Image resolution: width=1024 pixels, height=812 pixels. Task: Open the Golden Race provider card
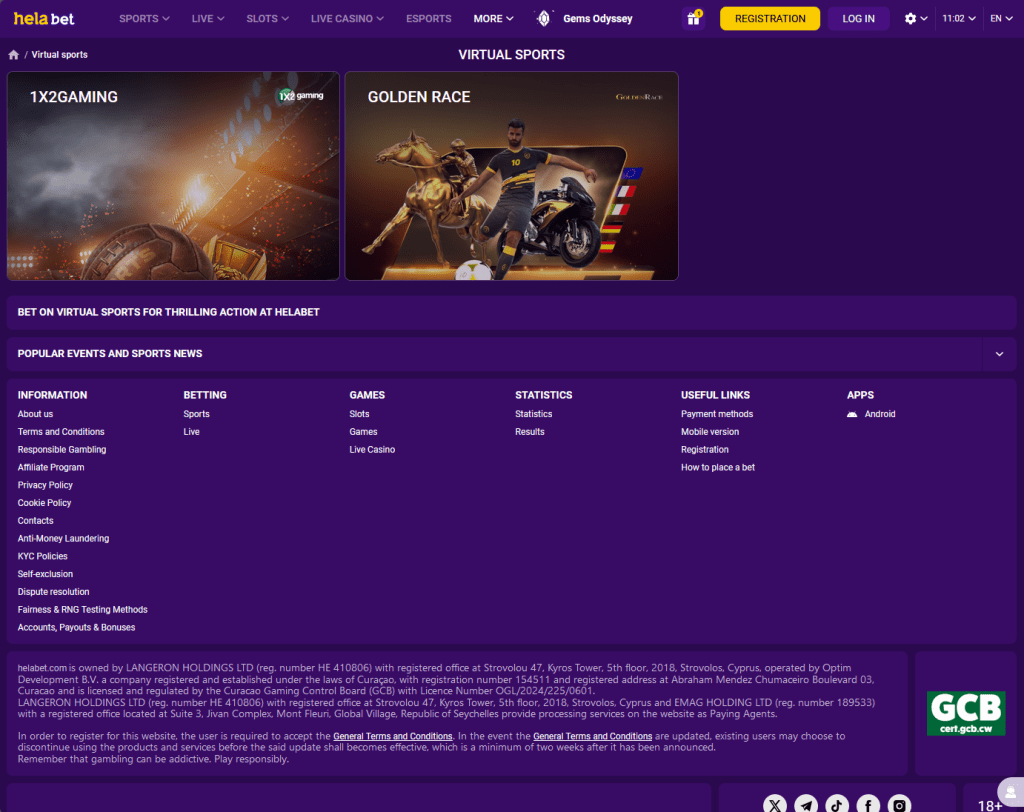tap(511, 176)
